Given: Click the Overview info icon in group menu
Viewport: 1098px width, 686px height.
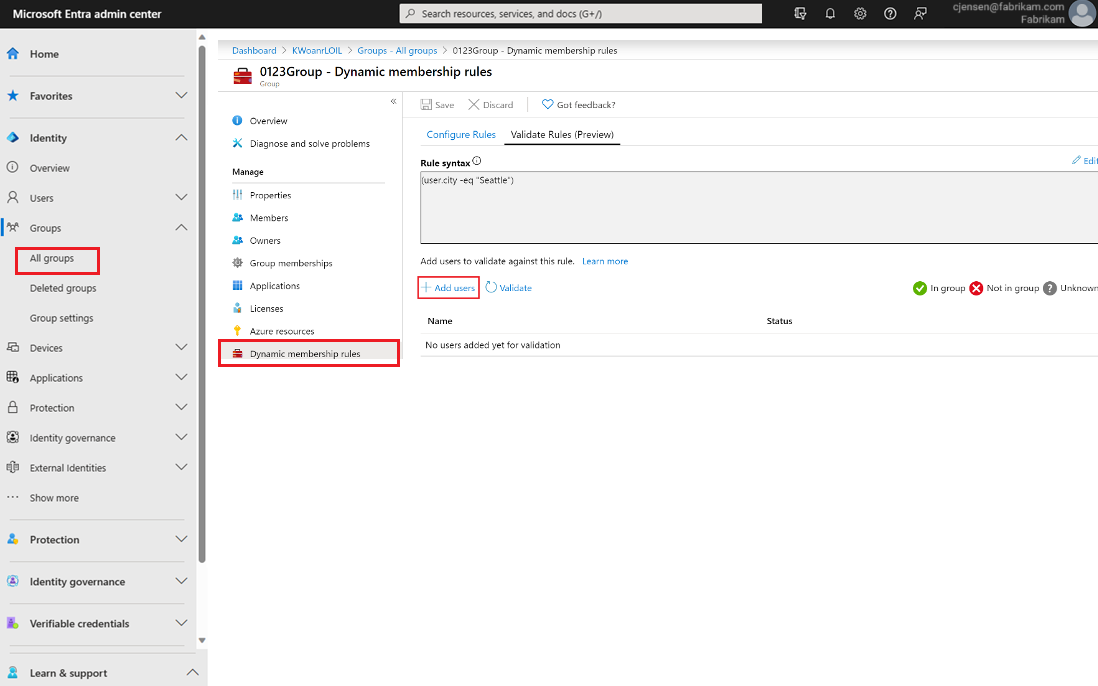Looking at the screenshot, I should pyautogui.click(x=237, y=120).
